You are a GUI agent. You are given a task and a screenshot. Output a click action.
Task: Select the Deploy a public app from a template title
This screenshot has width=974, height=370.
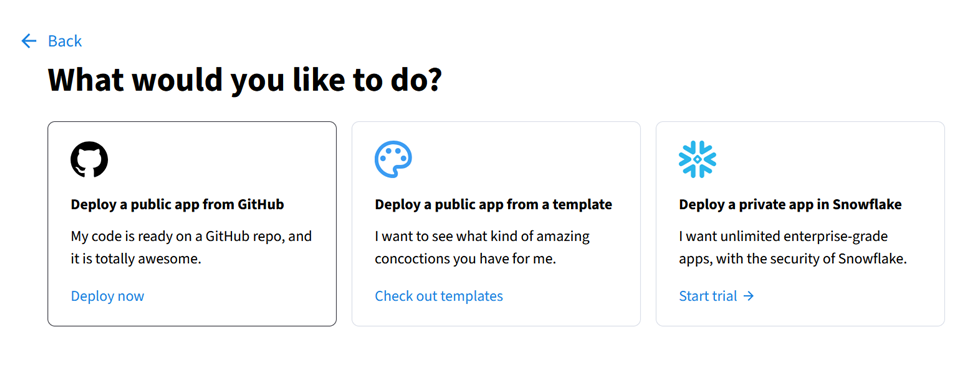tap(493, 204)
